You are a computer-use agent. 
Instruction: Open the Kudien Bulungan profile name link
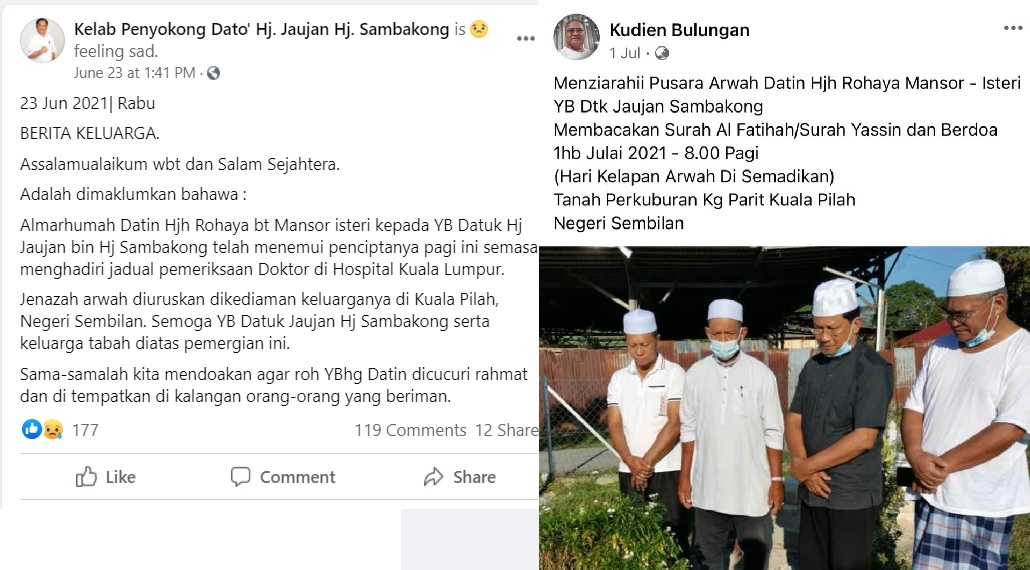point(679,30)
